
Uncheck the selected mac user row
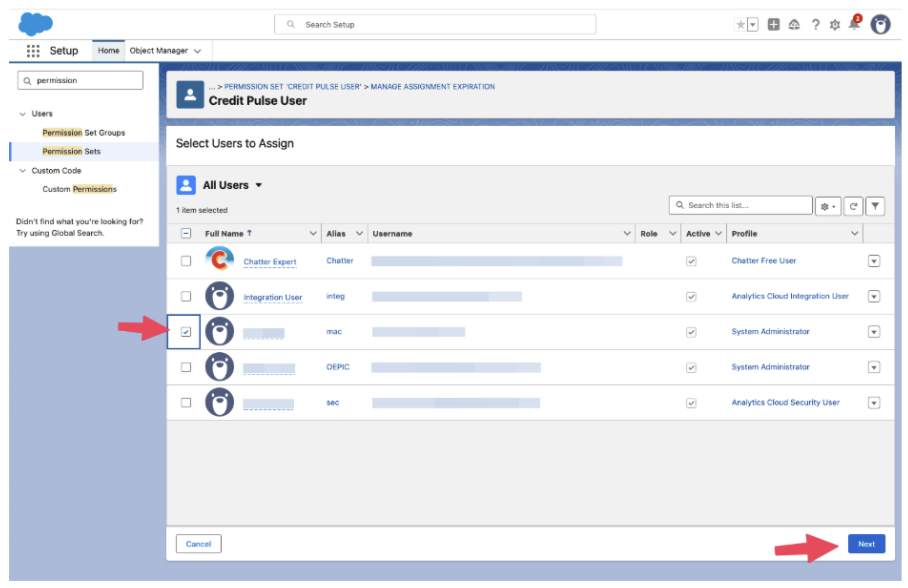coord(186,332)
